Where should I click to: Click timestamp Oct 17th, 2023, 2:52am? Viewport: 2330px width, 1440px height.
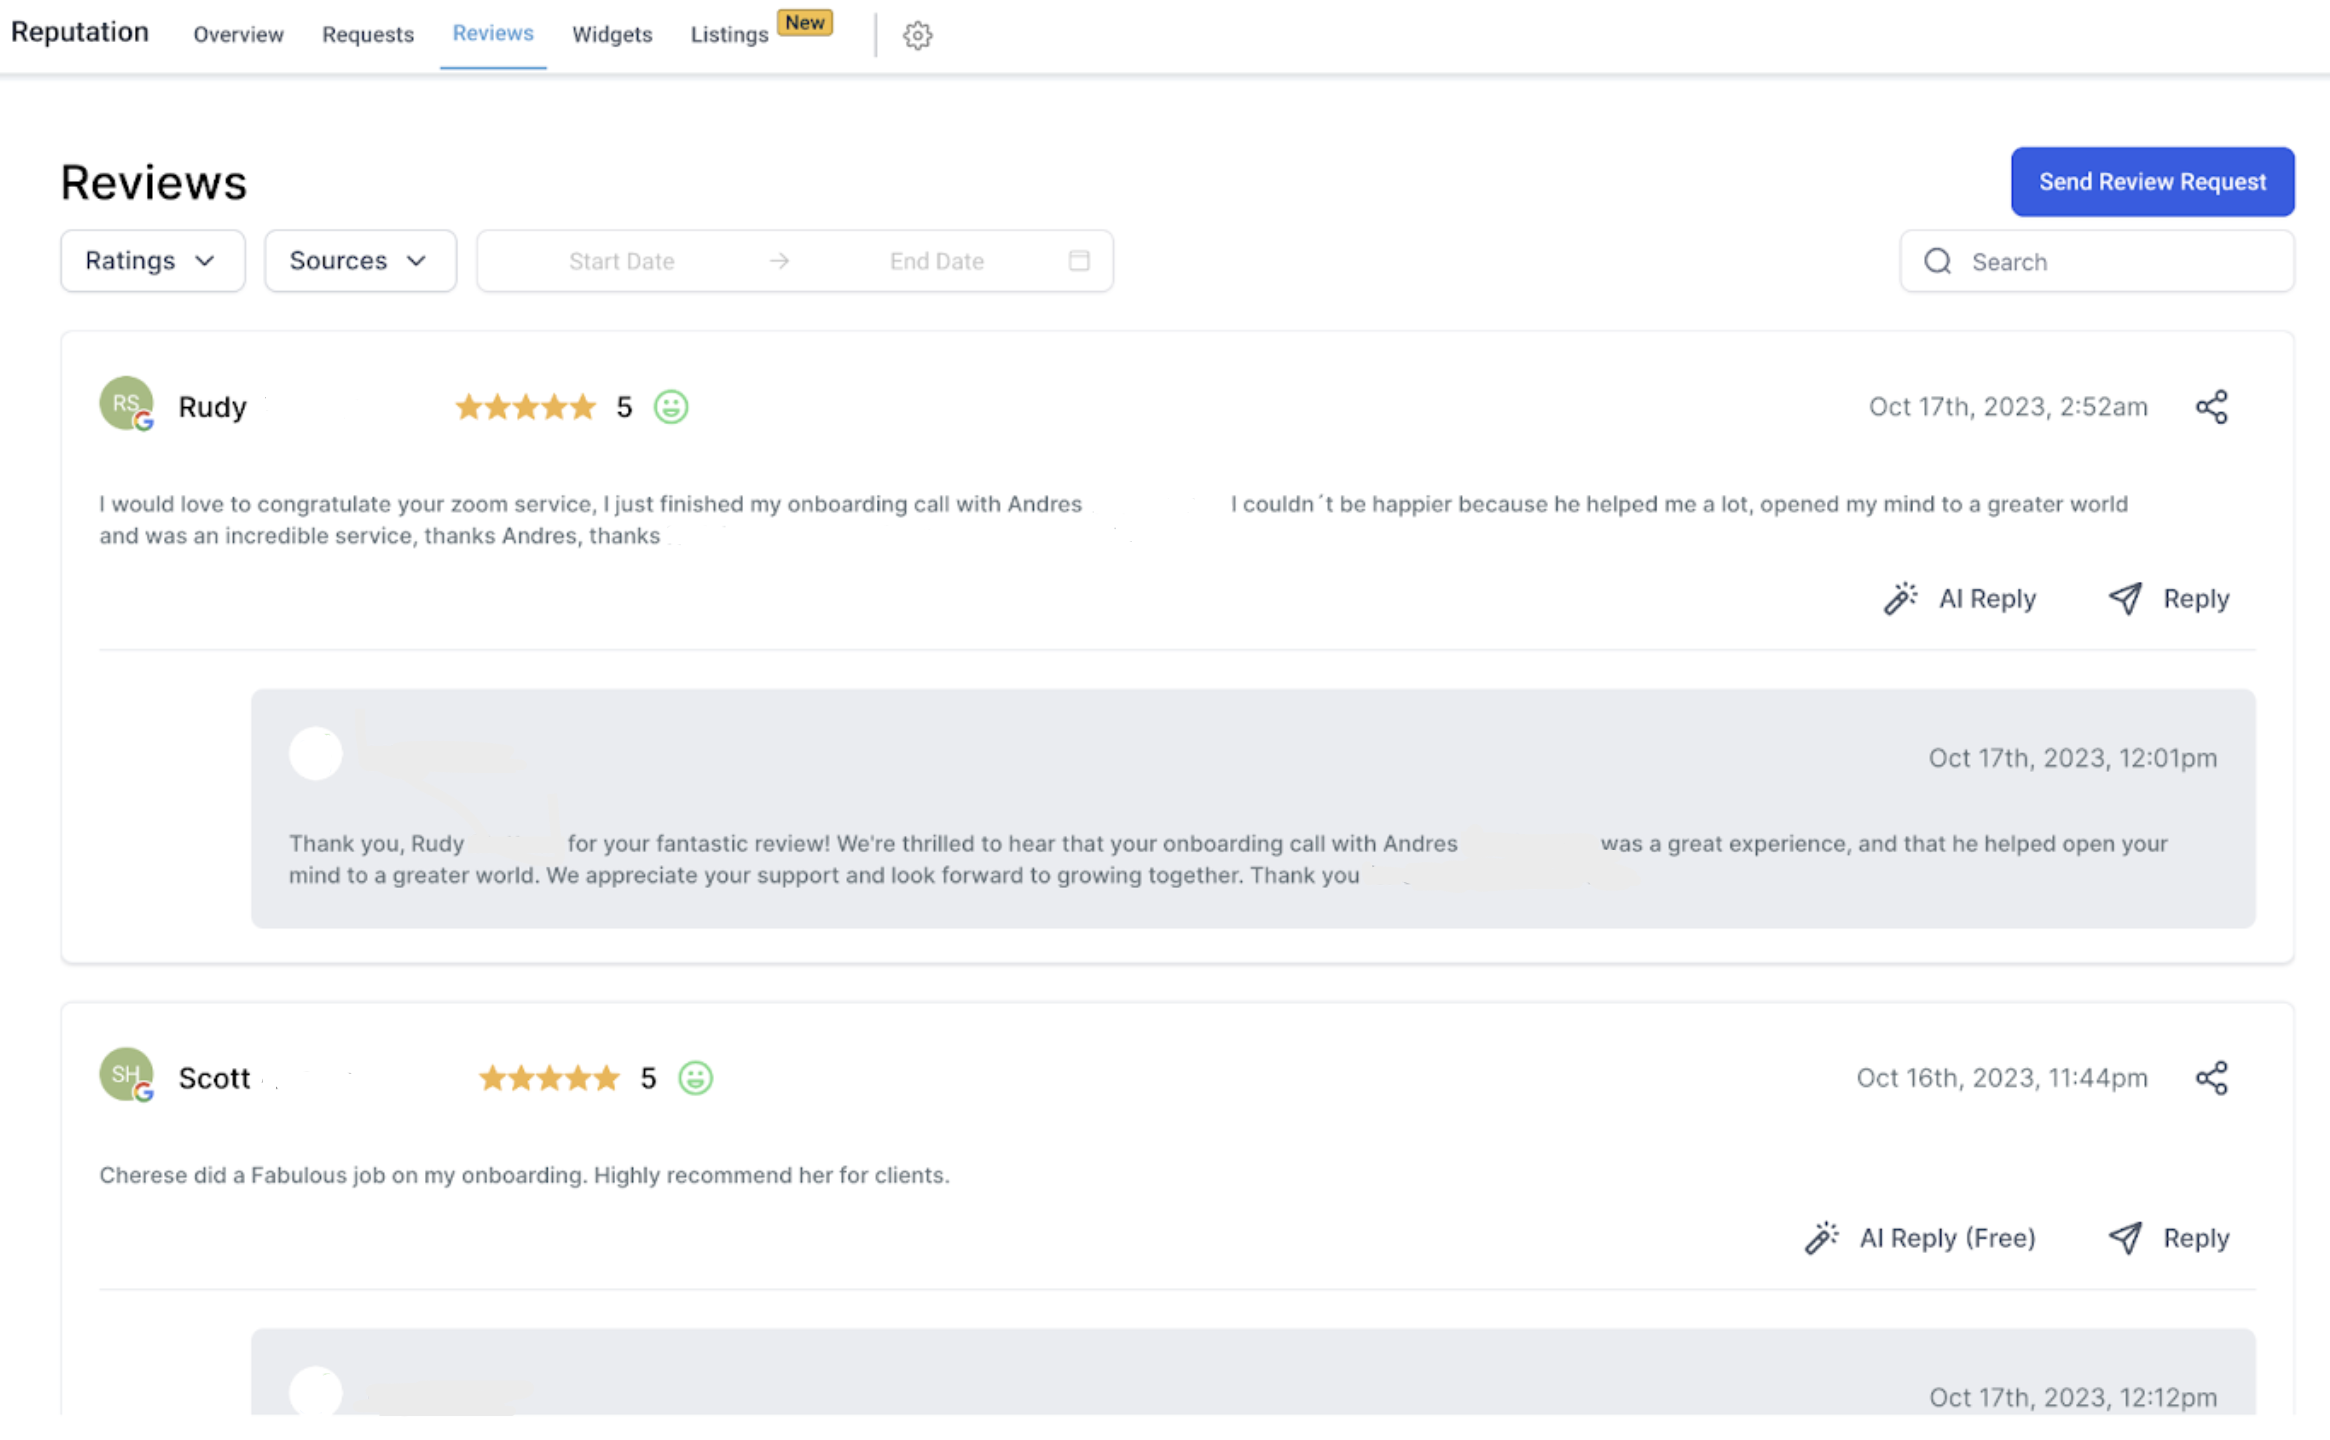[2008, 407]
